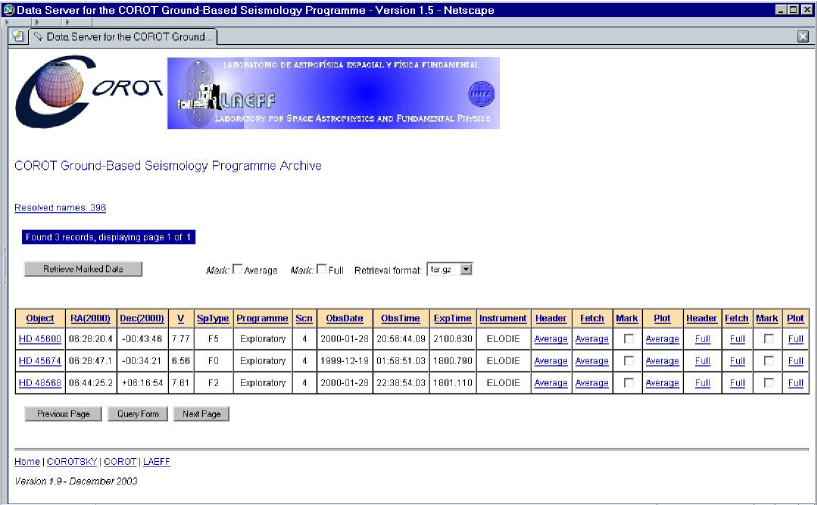Click the Retrieve Marked Data button
The image size is (817, 505).
pos(83,269)
